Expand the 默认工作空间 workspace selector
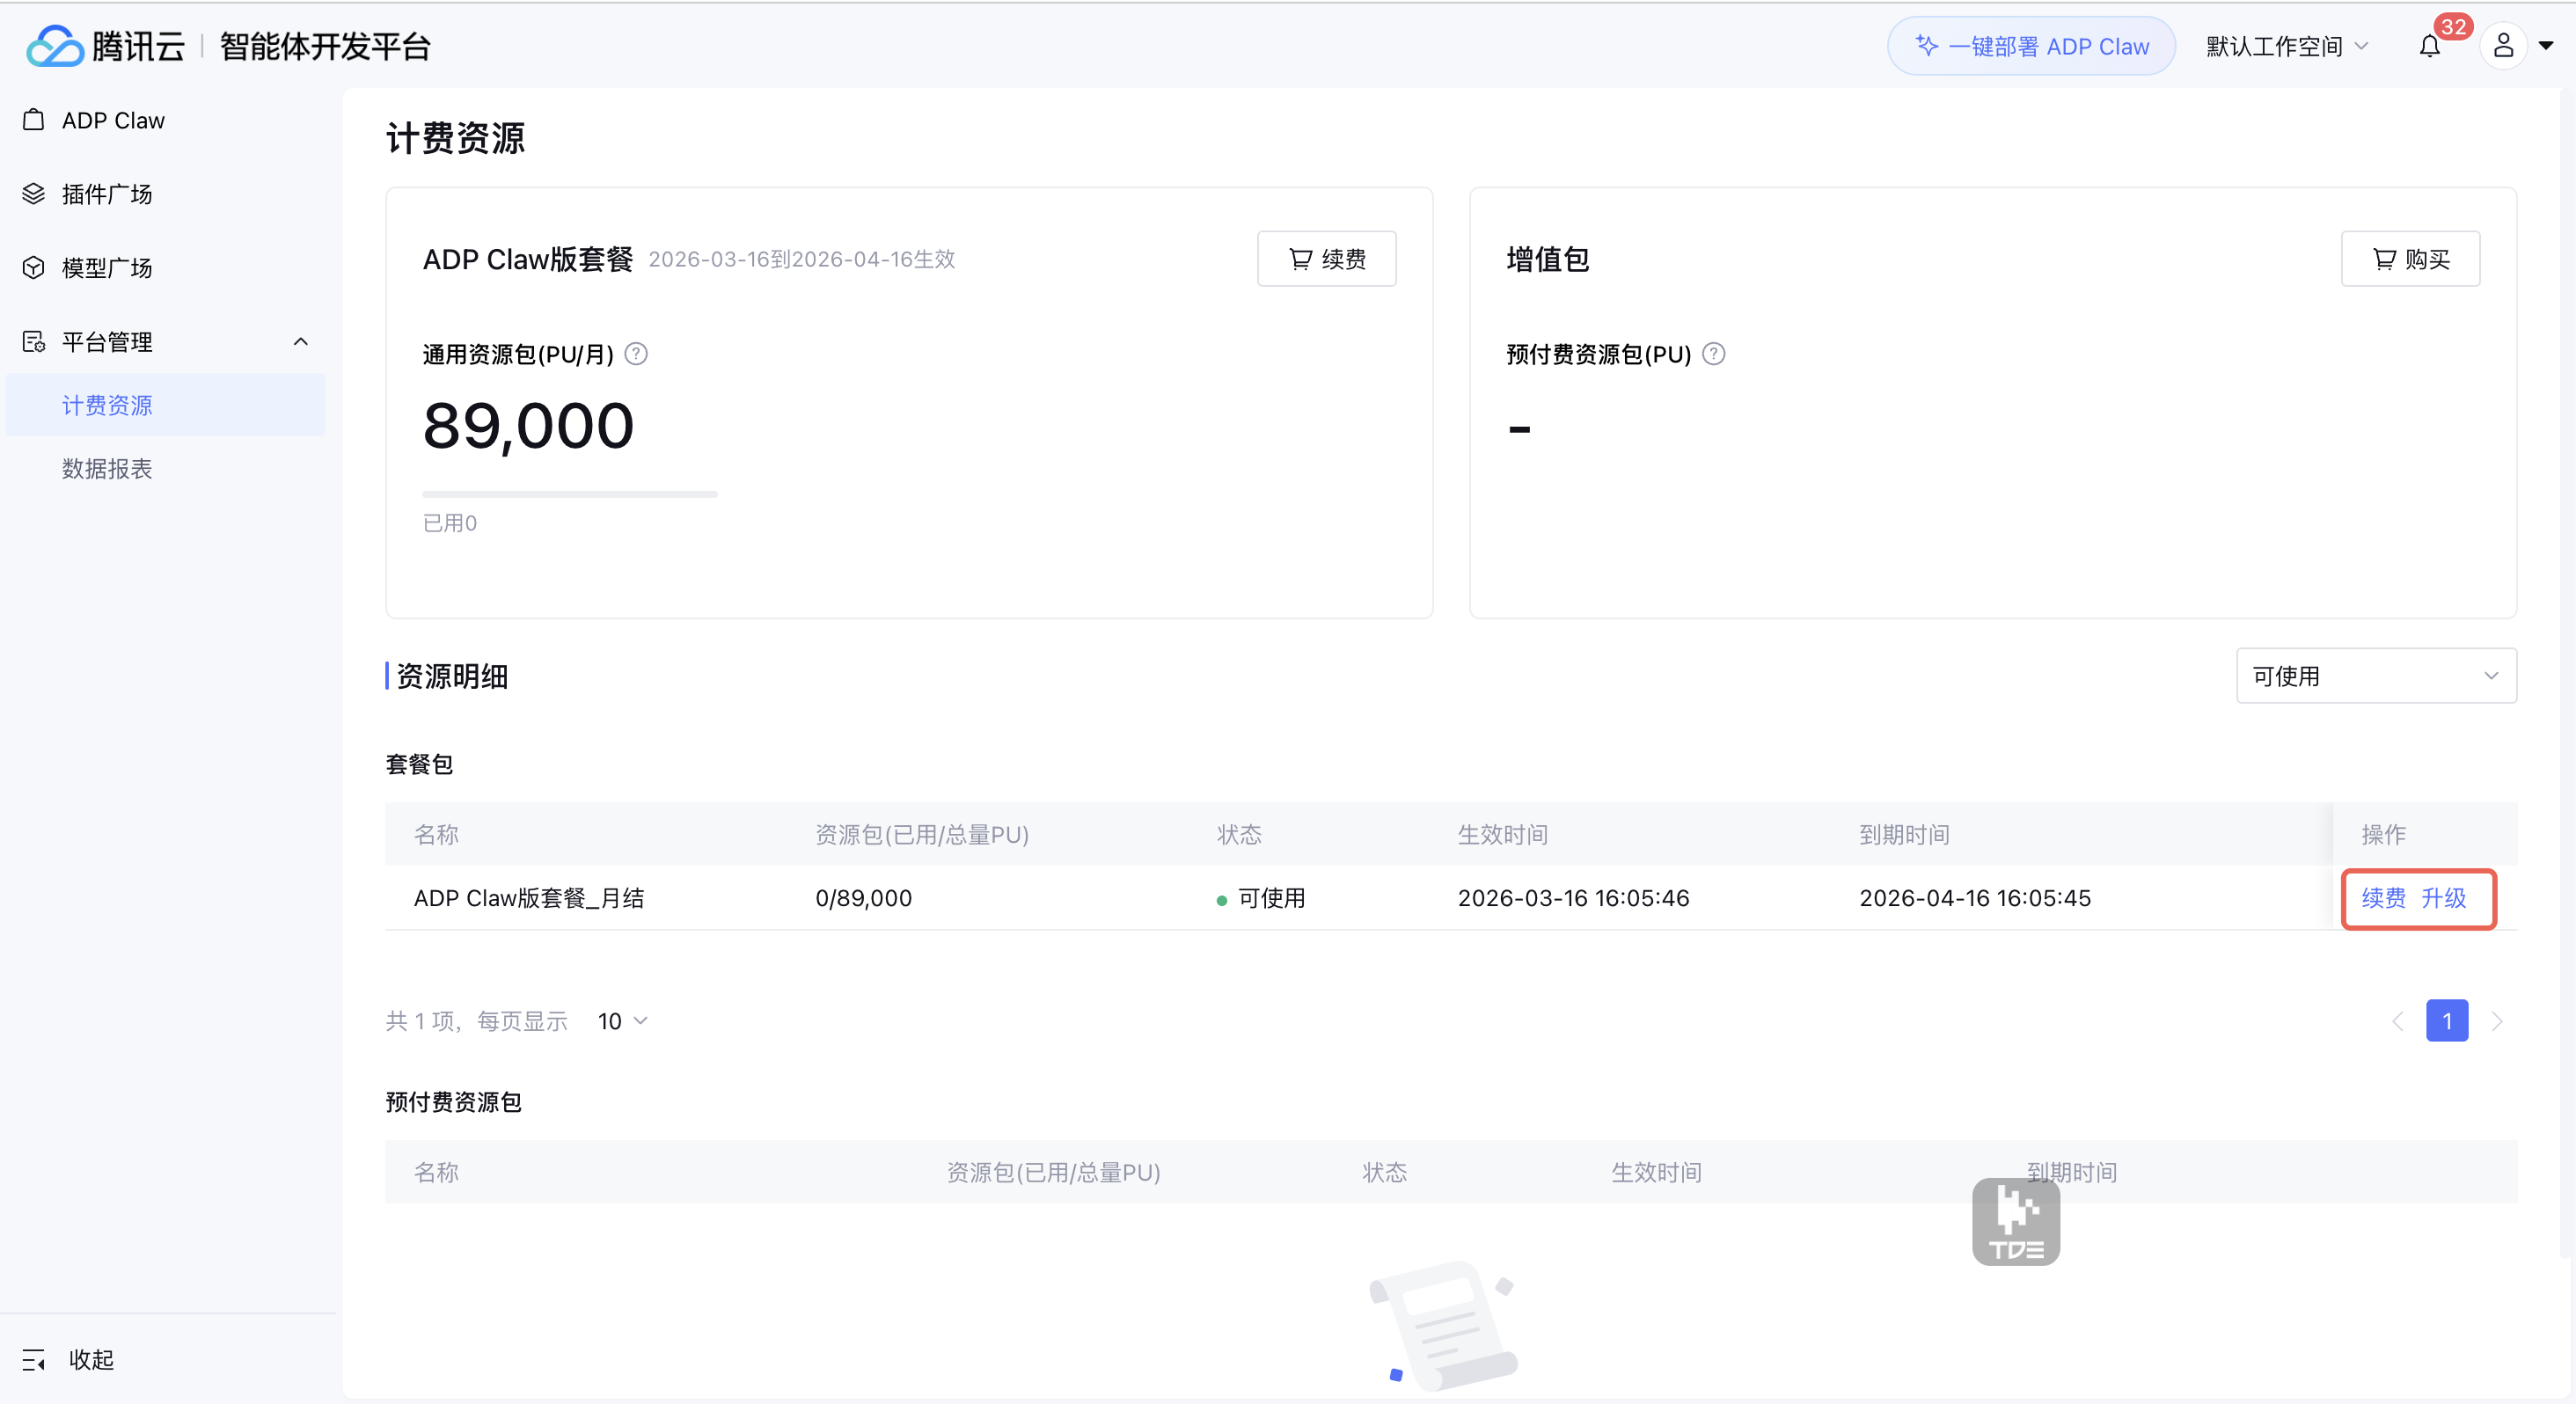This screenshot has width=2576, height=1404. (x=2286, y=46)
